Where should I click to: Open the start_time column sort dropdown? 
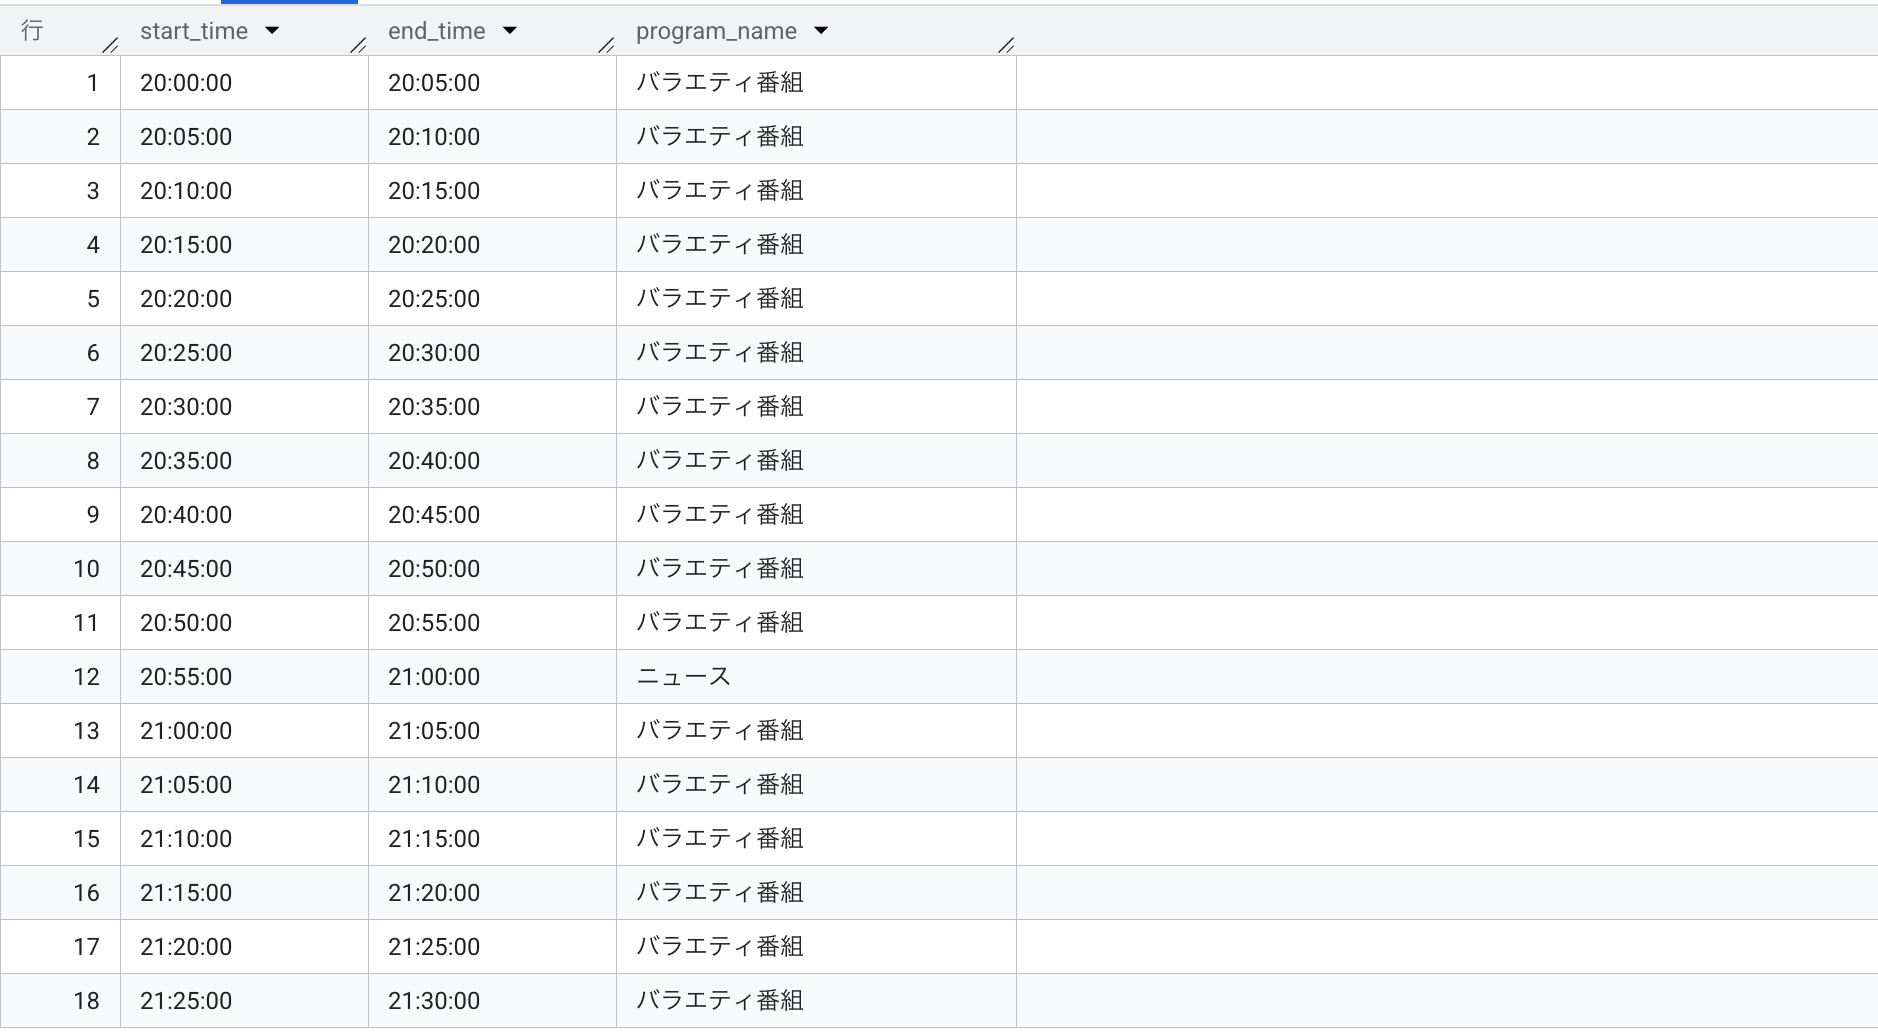[x=272, y=31]
